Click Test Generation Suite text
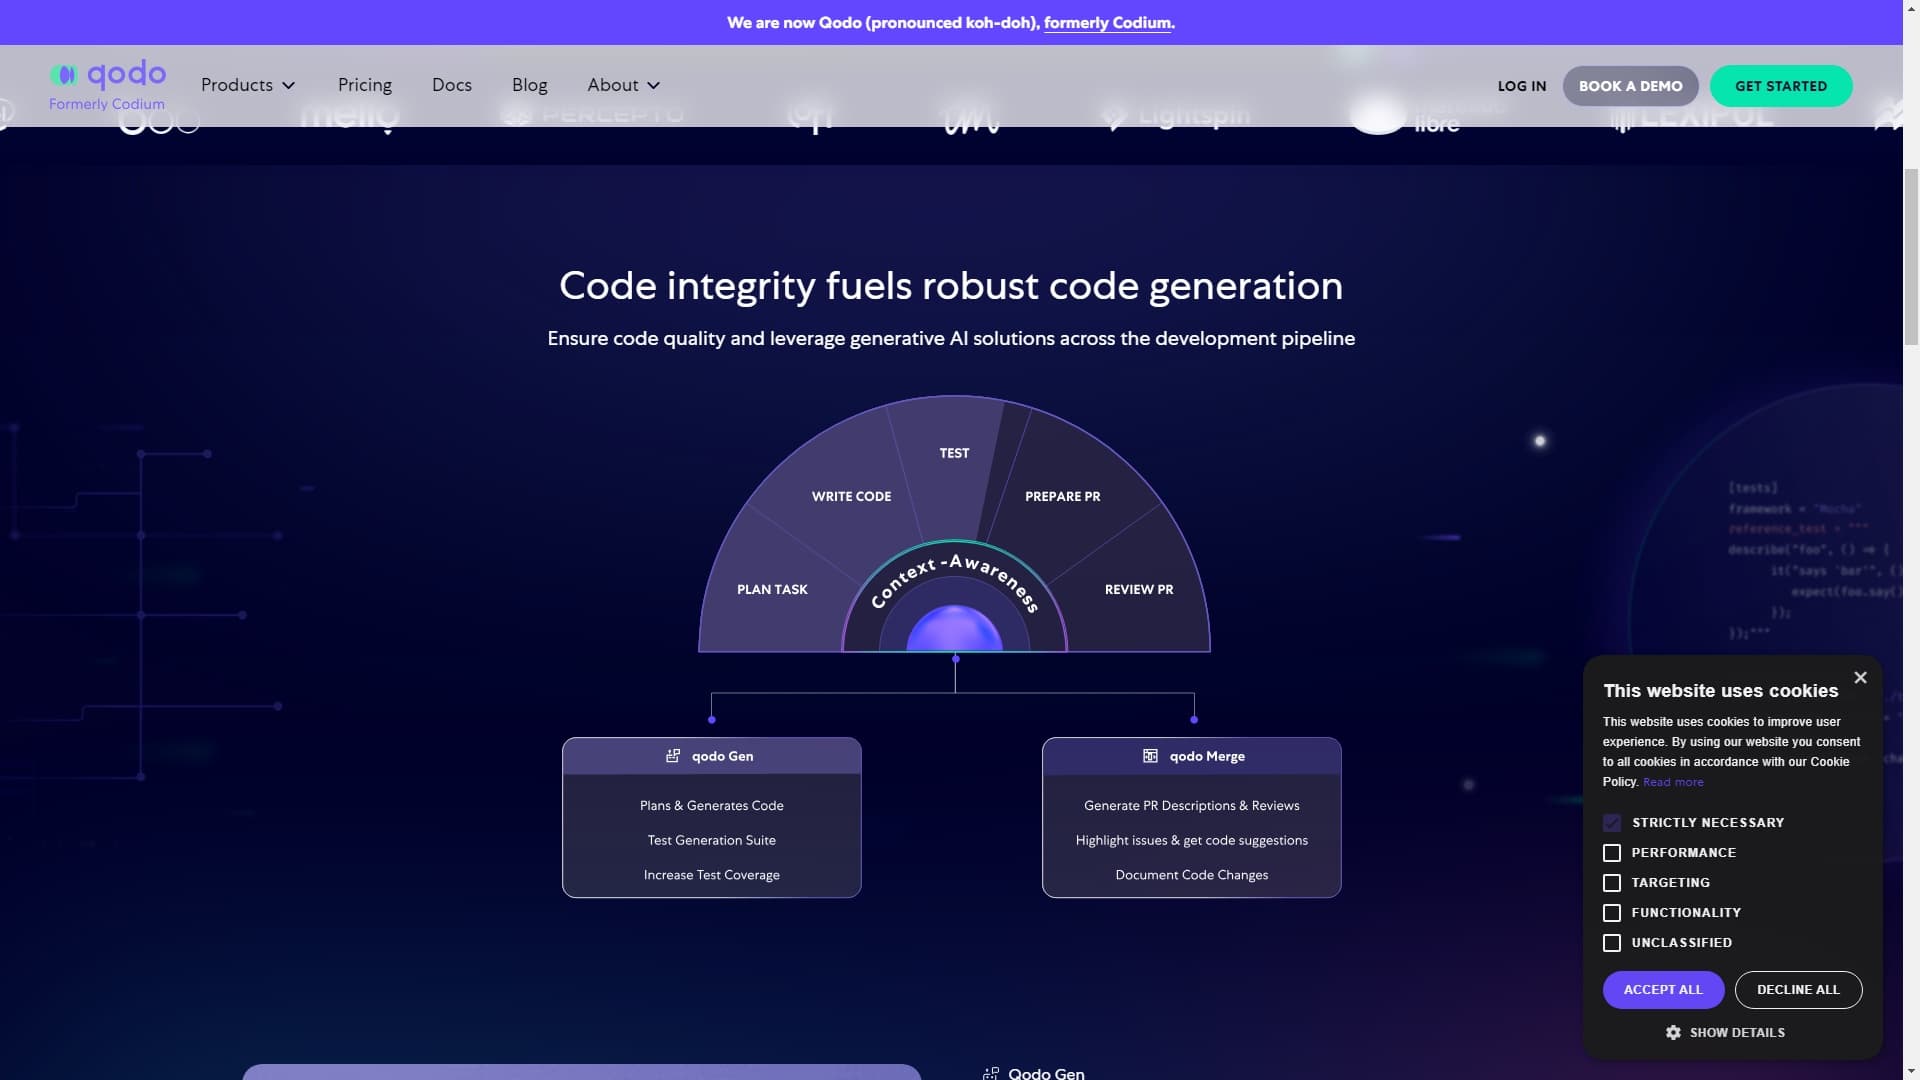 point(712,840)
